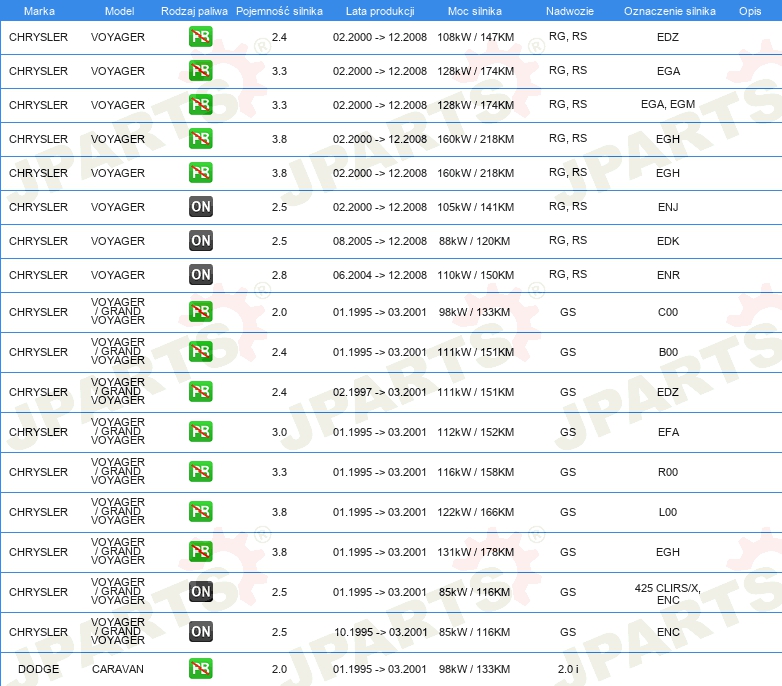Click the ON icon in the 10.1995 ENC row
The image size is (782, 686).
200,632
